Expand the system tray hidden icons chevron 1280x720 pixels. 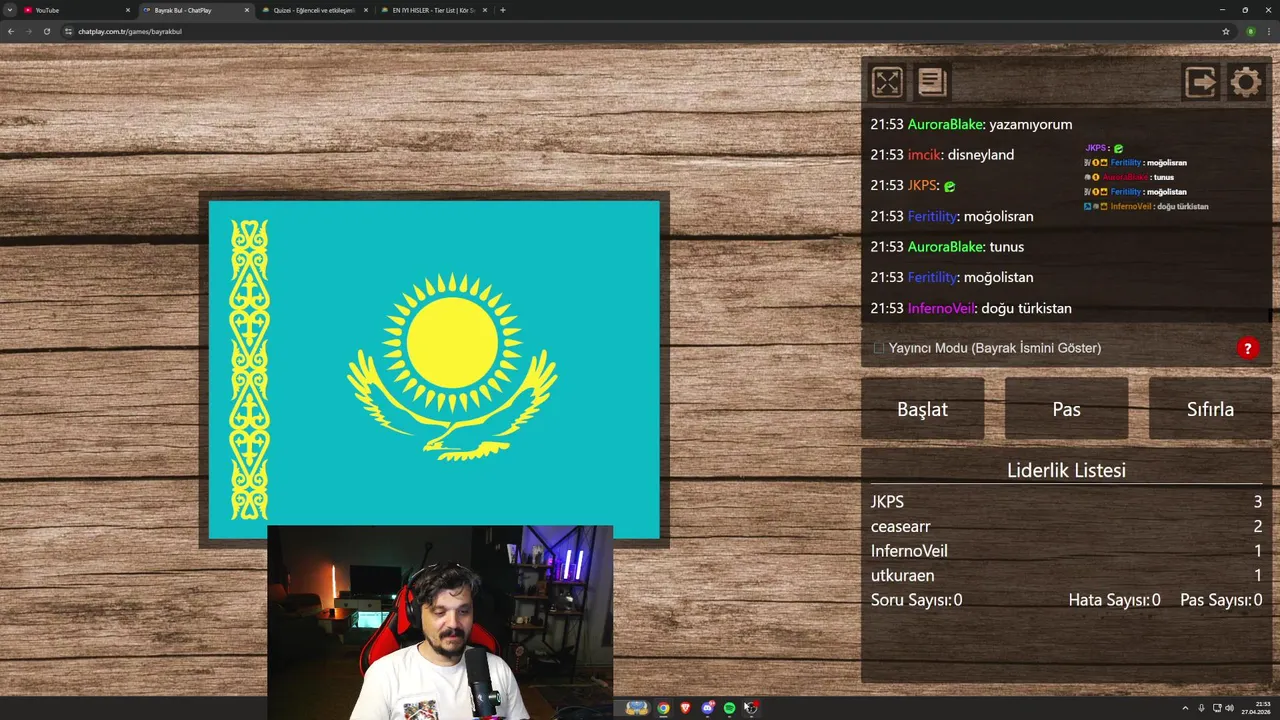[1186, 708]
